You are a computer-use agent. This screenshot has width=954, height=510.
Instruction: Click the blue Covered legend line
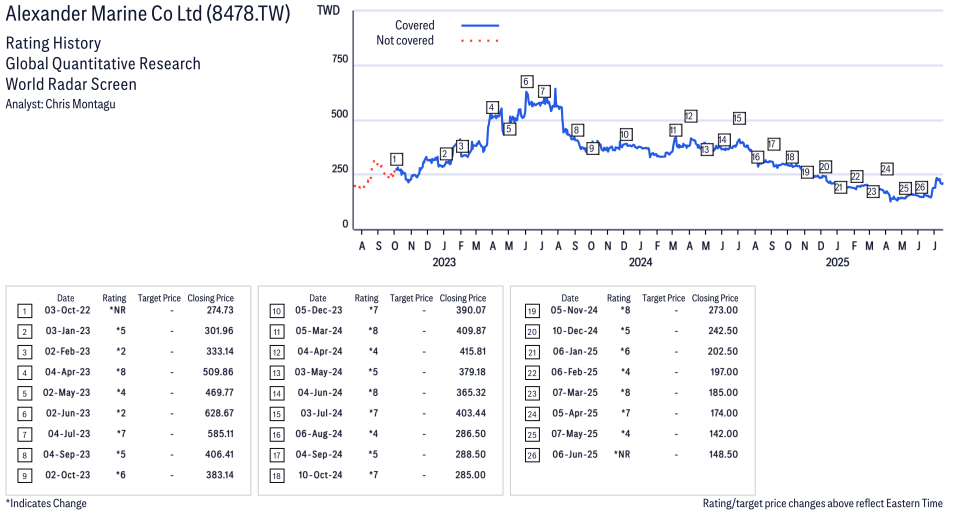(480, 26)
